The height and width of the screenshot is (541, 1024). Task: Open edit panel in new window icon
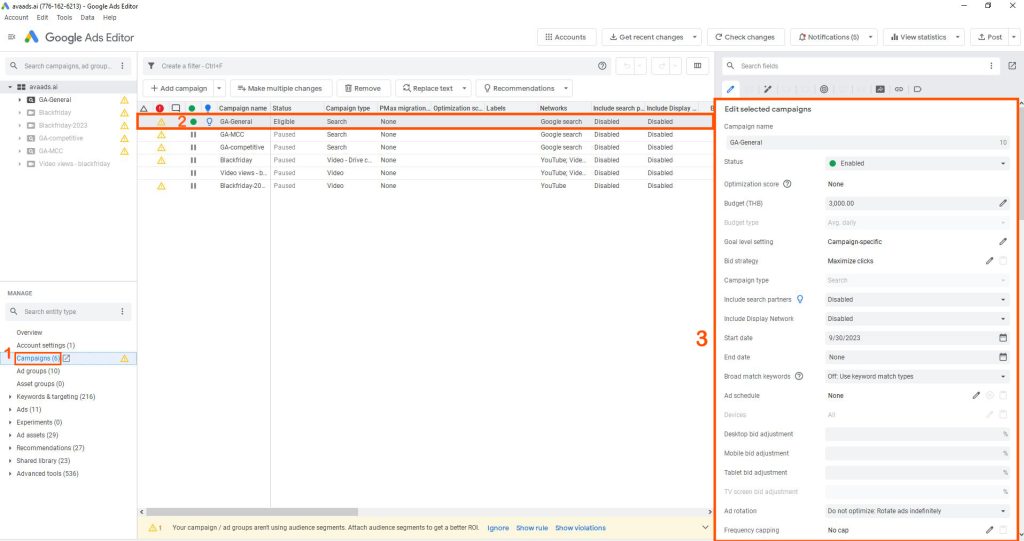[1012, 66]
